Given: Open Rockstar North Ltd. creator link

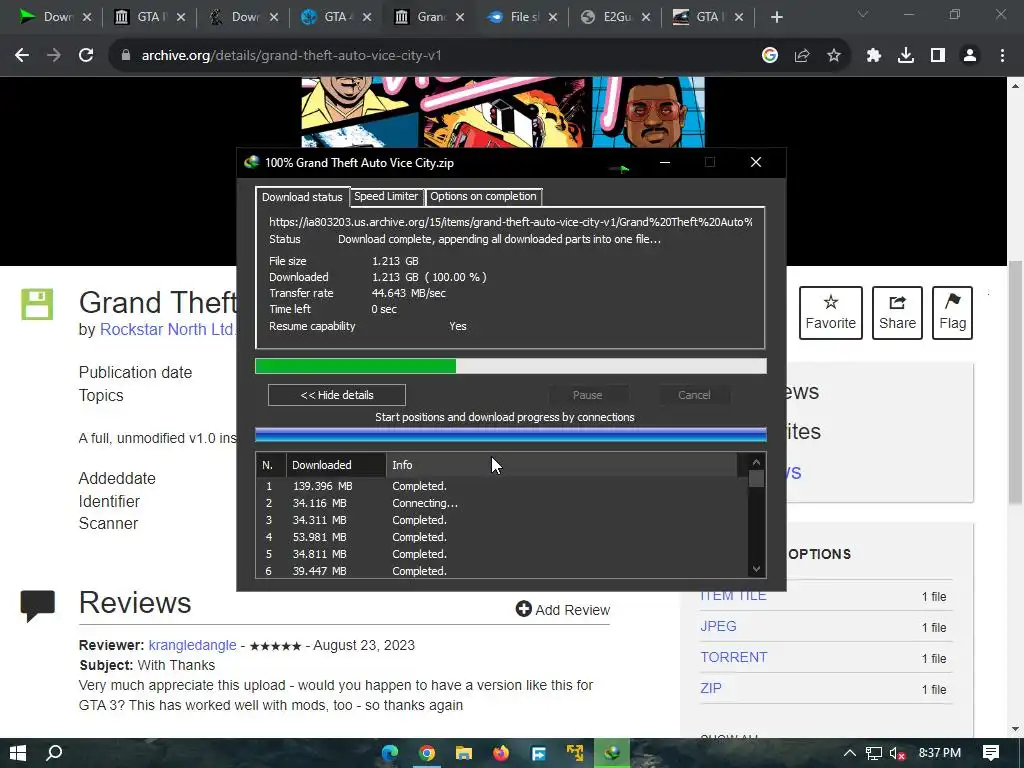Looking at the screenshot, I should pos(167,329).
